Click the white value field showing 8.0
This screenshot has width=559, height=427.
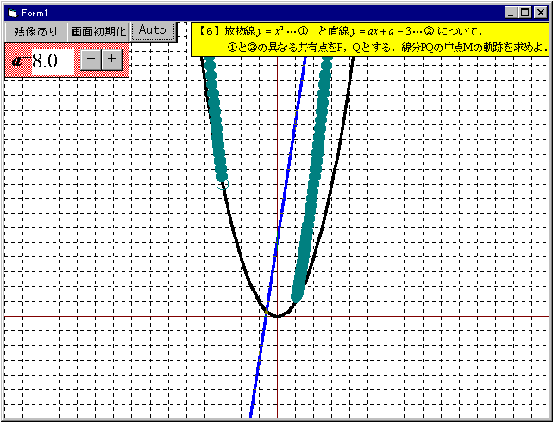[x=53, y=61]
